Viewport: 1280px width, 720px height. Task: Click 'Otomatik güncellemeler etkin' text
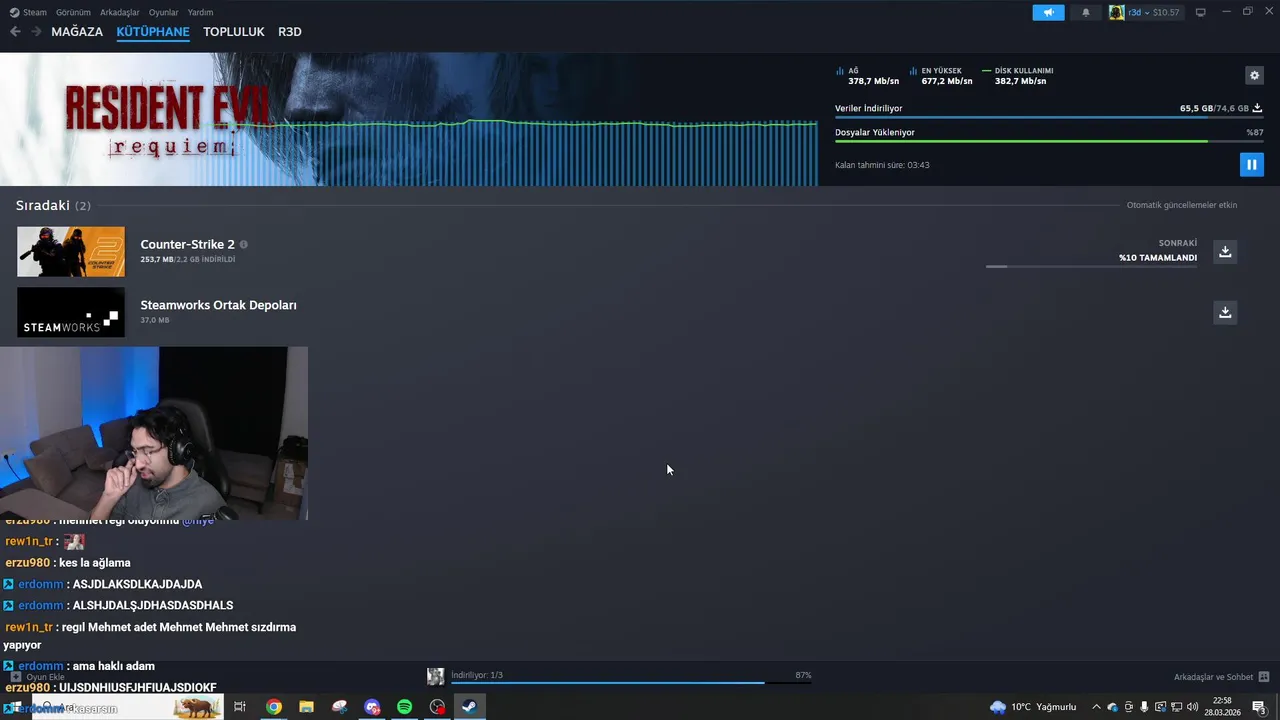pyautogui.click(x=1182, y=205)
